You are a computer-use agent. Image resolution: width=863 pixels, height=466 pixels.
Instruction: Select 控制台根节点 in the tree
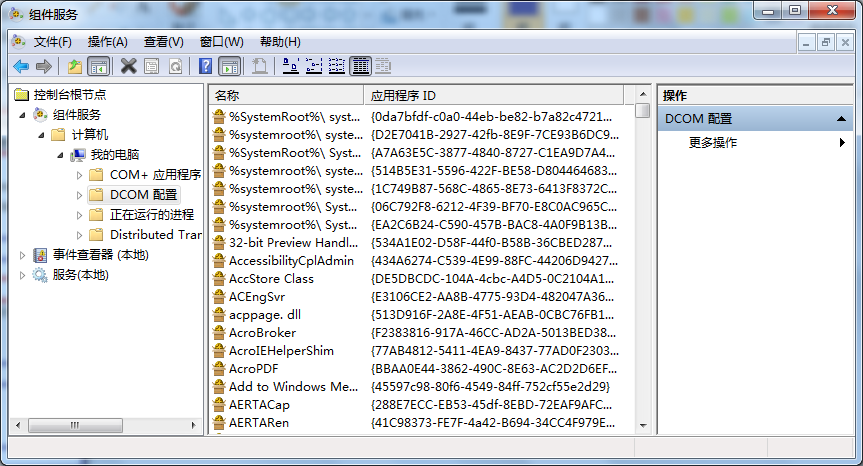click(69, 95)
